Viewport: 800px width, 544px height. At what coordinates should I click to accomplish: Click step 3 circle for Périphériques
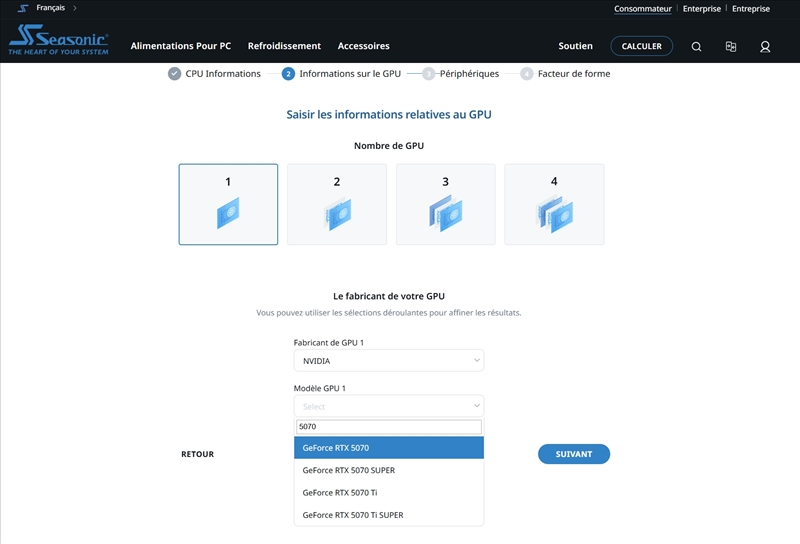pyautogui.click(x=428, y=74)
